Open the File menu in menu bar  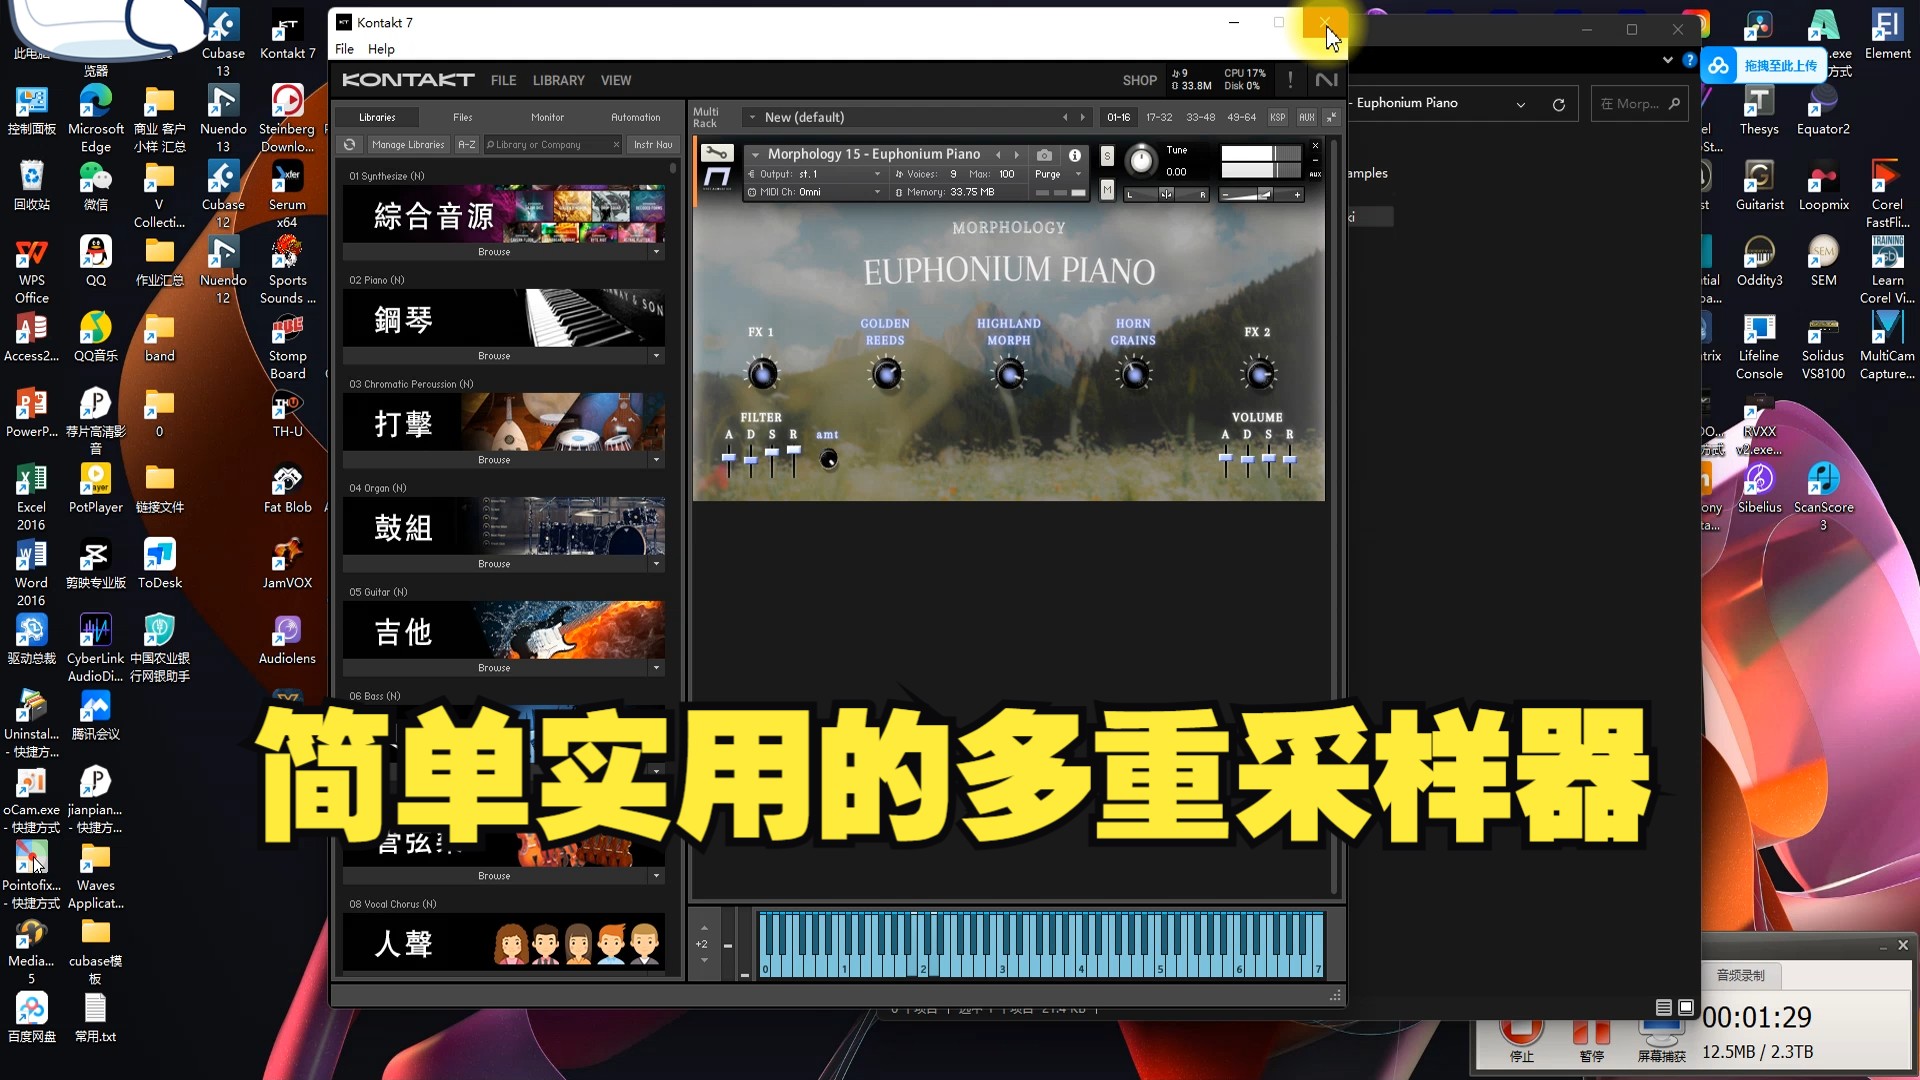(x=344, y=49)
